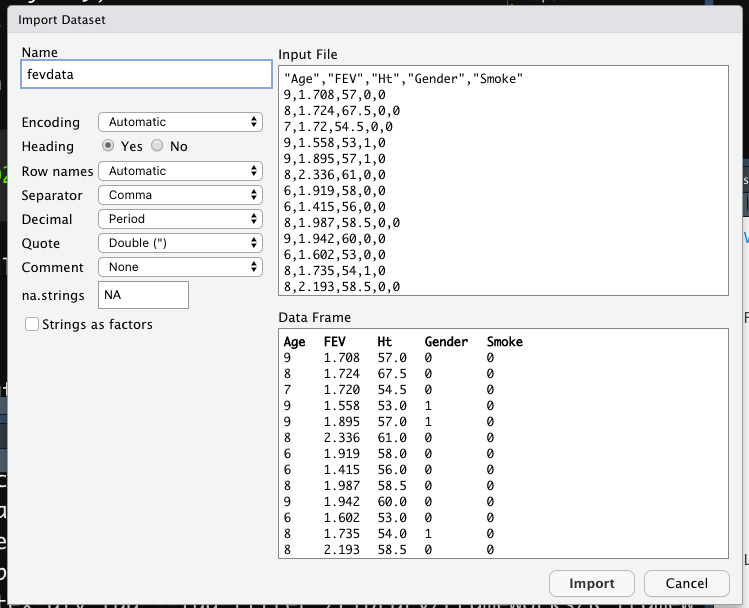The image size is (749, 608).
Task: Open the Encoding dropdown
Action: pos(180,122)
